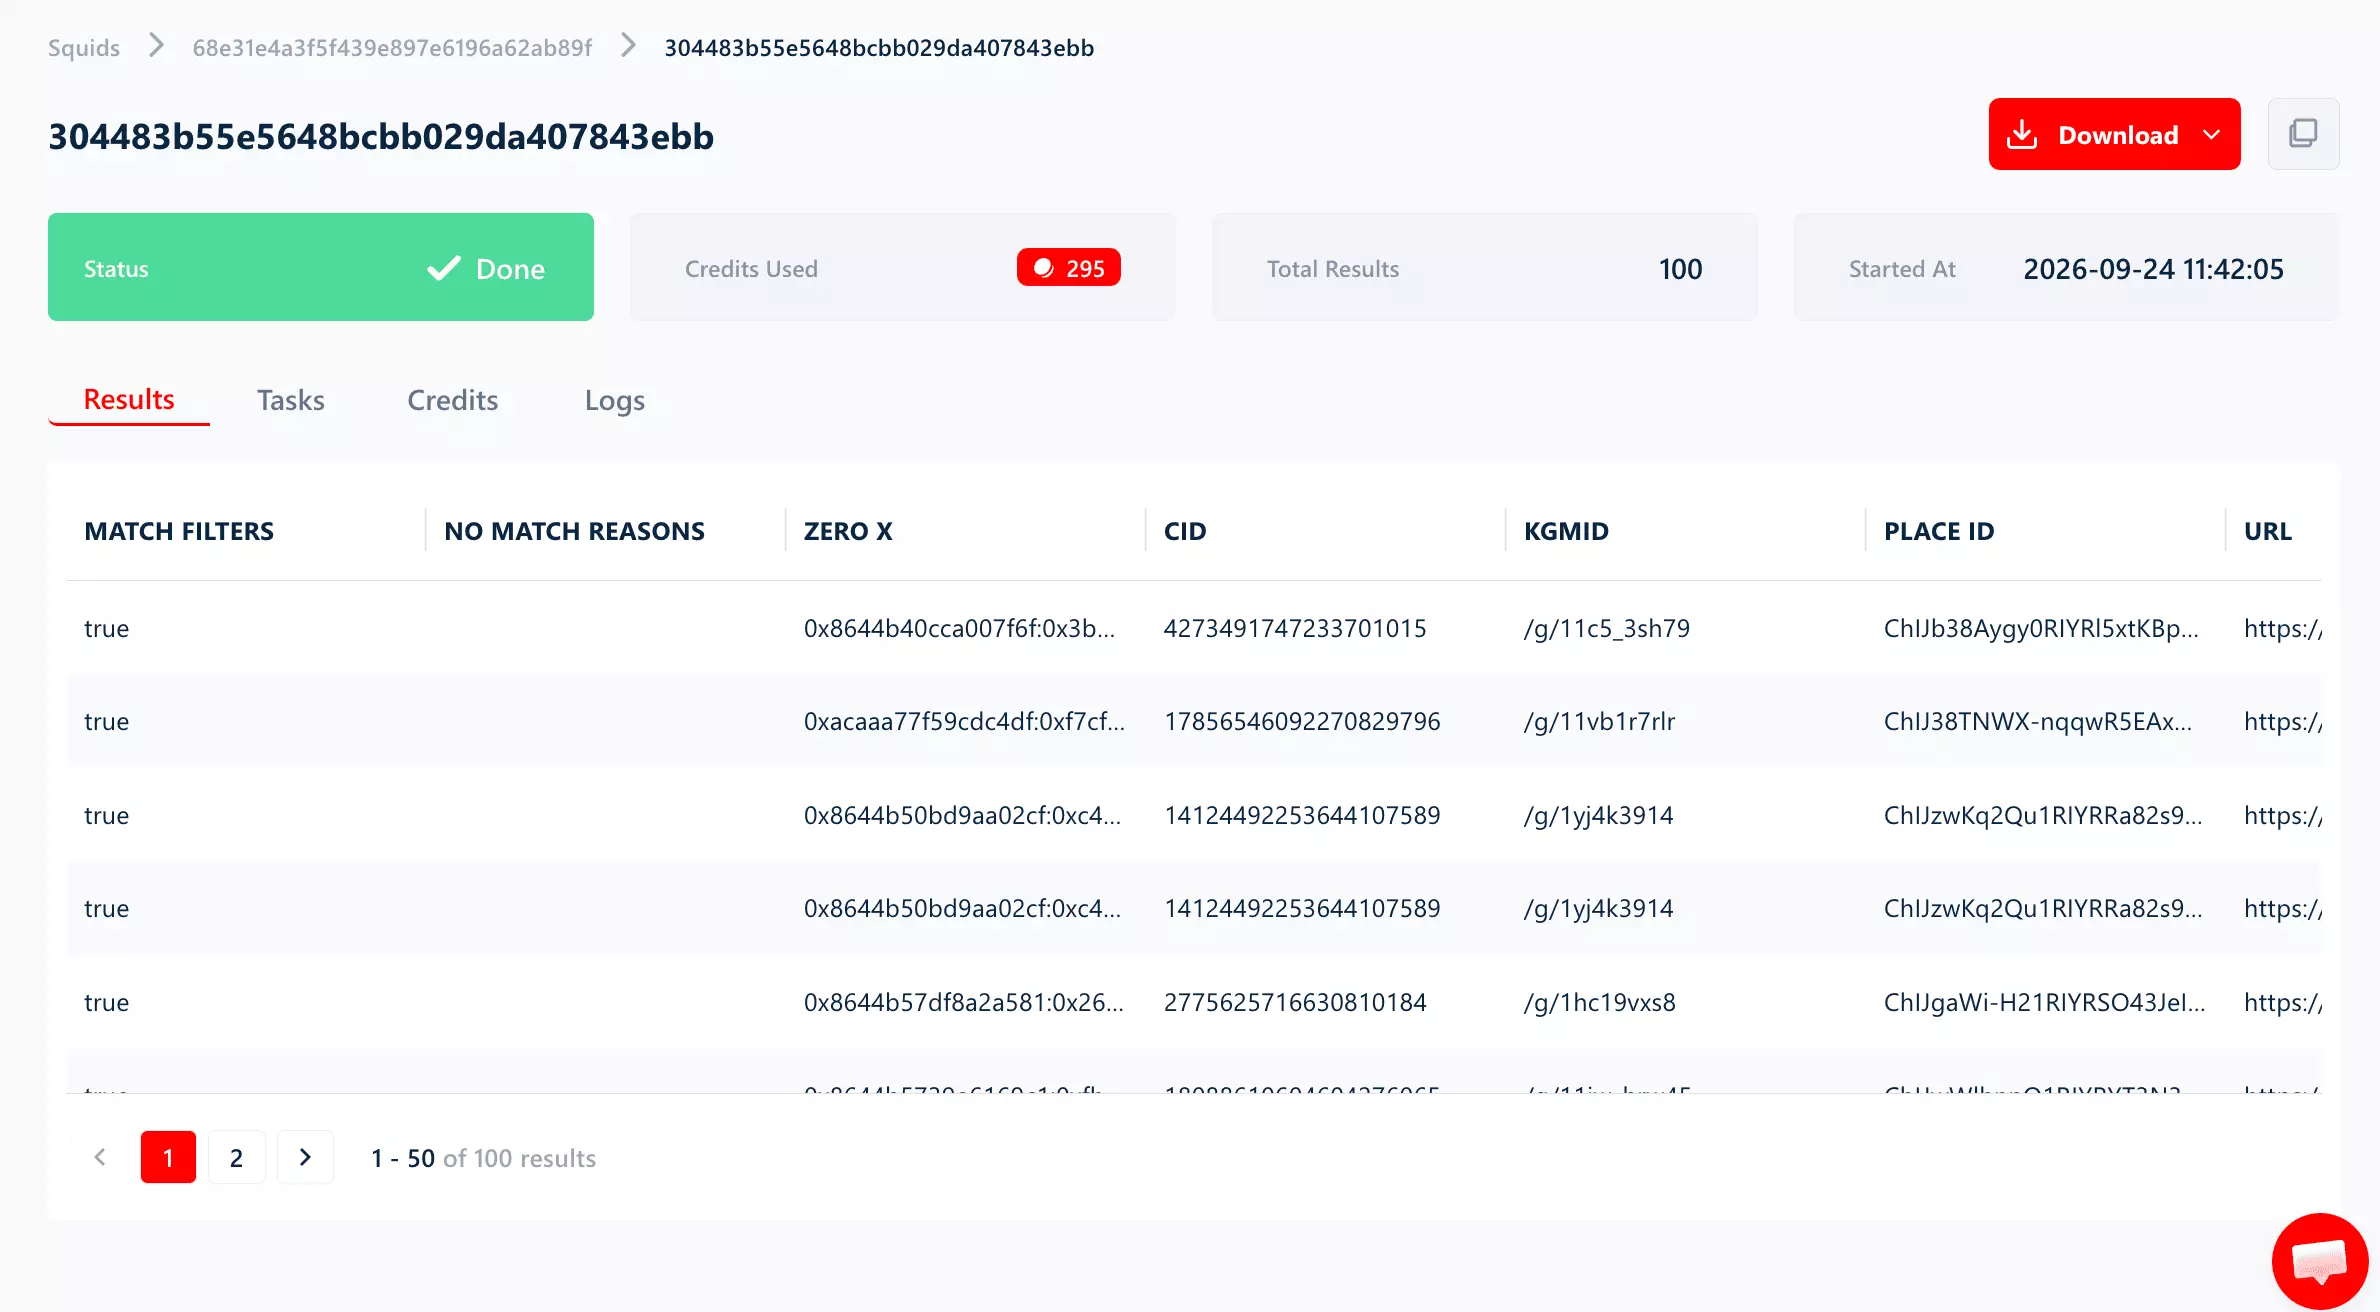Click the CID column header

[1185, 531]
